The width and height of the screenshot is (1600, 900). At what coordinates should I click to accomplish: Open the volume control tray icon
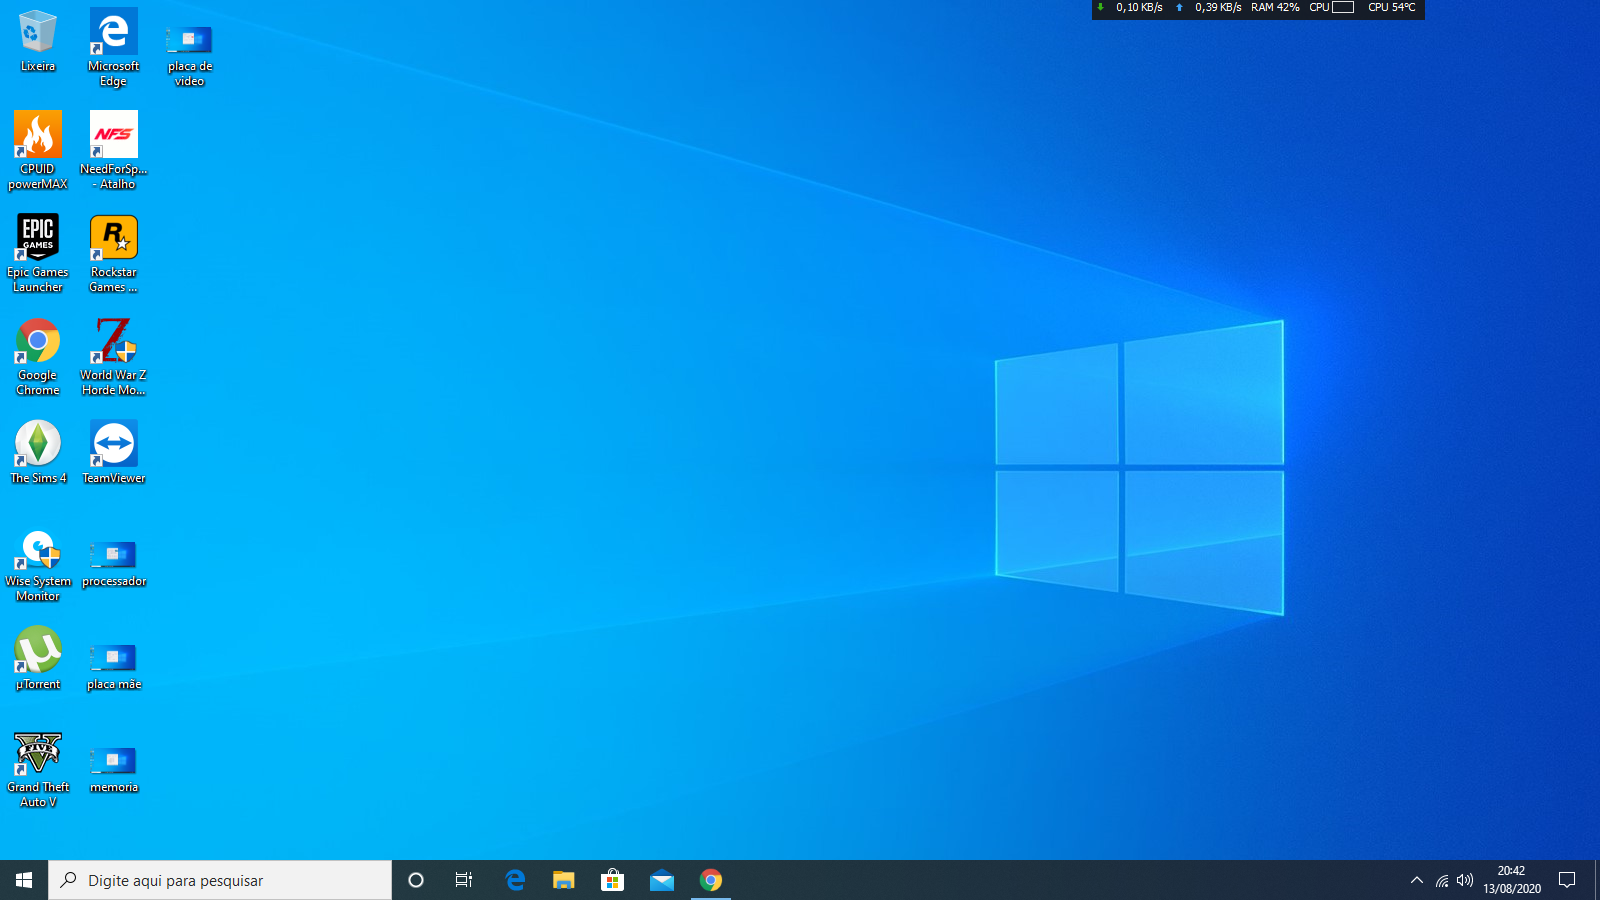click(x=1465, y=880)
